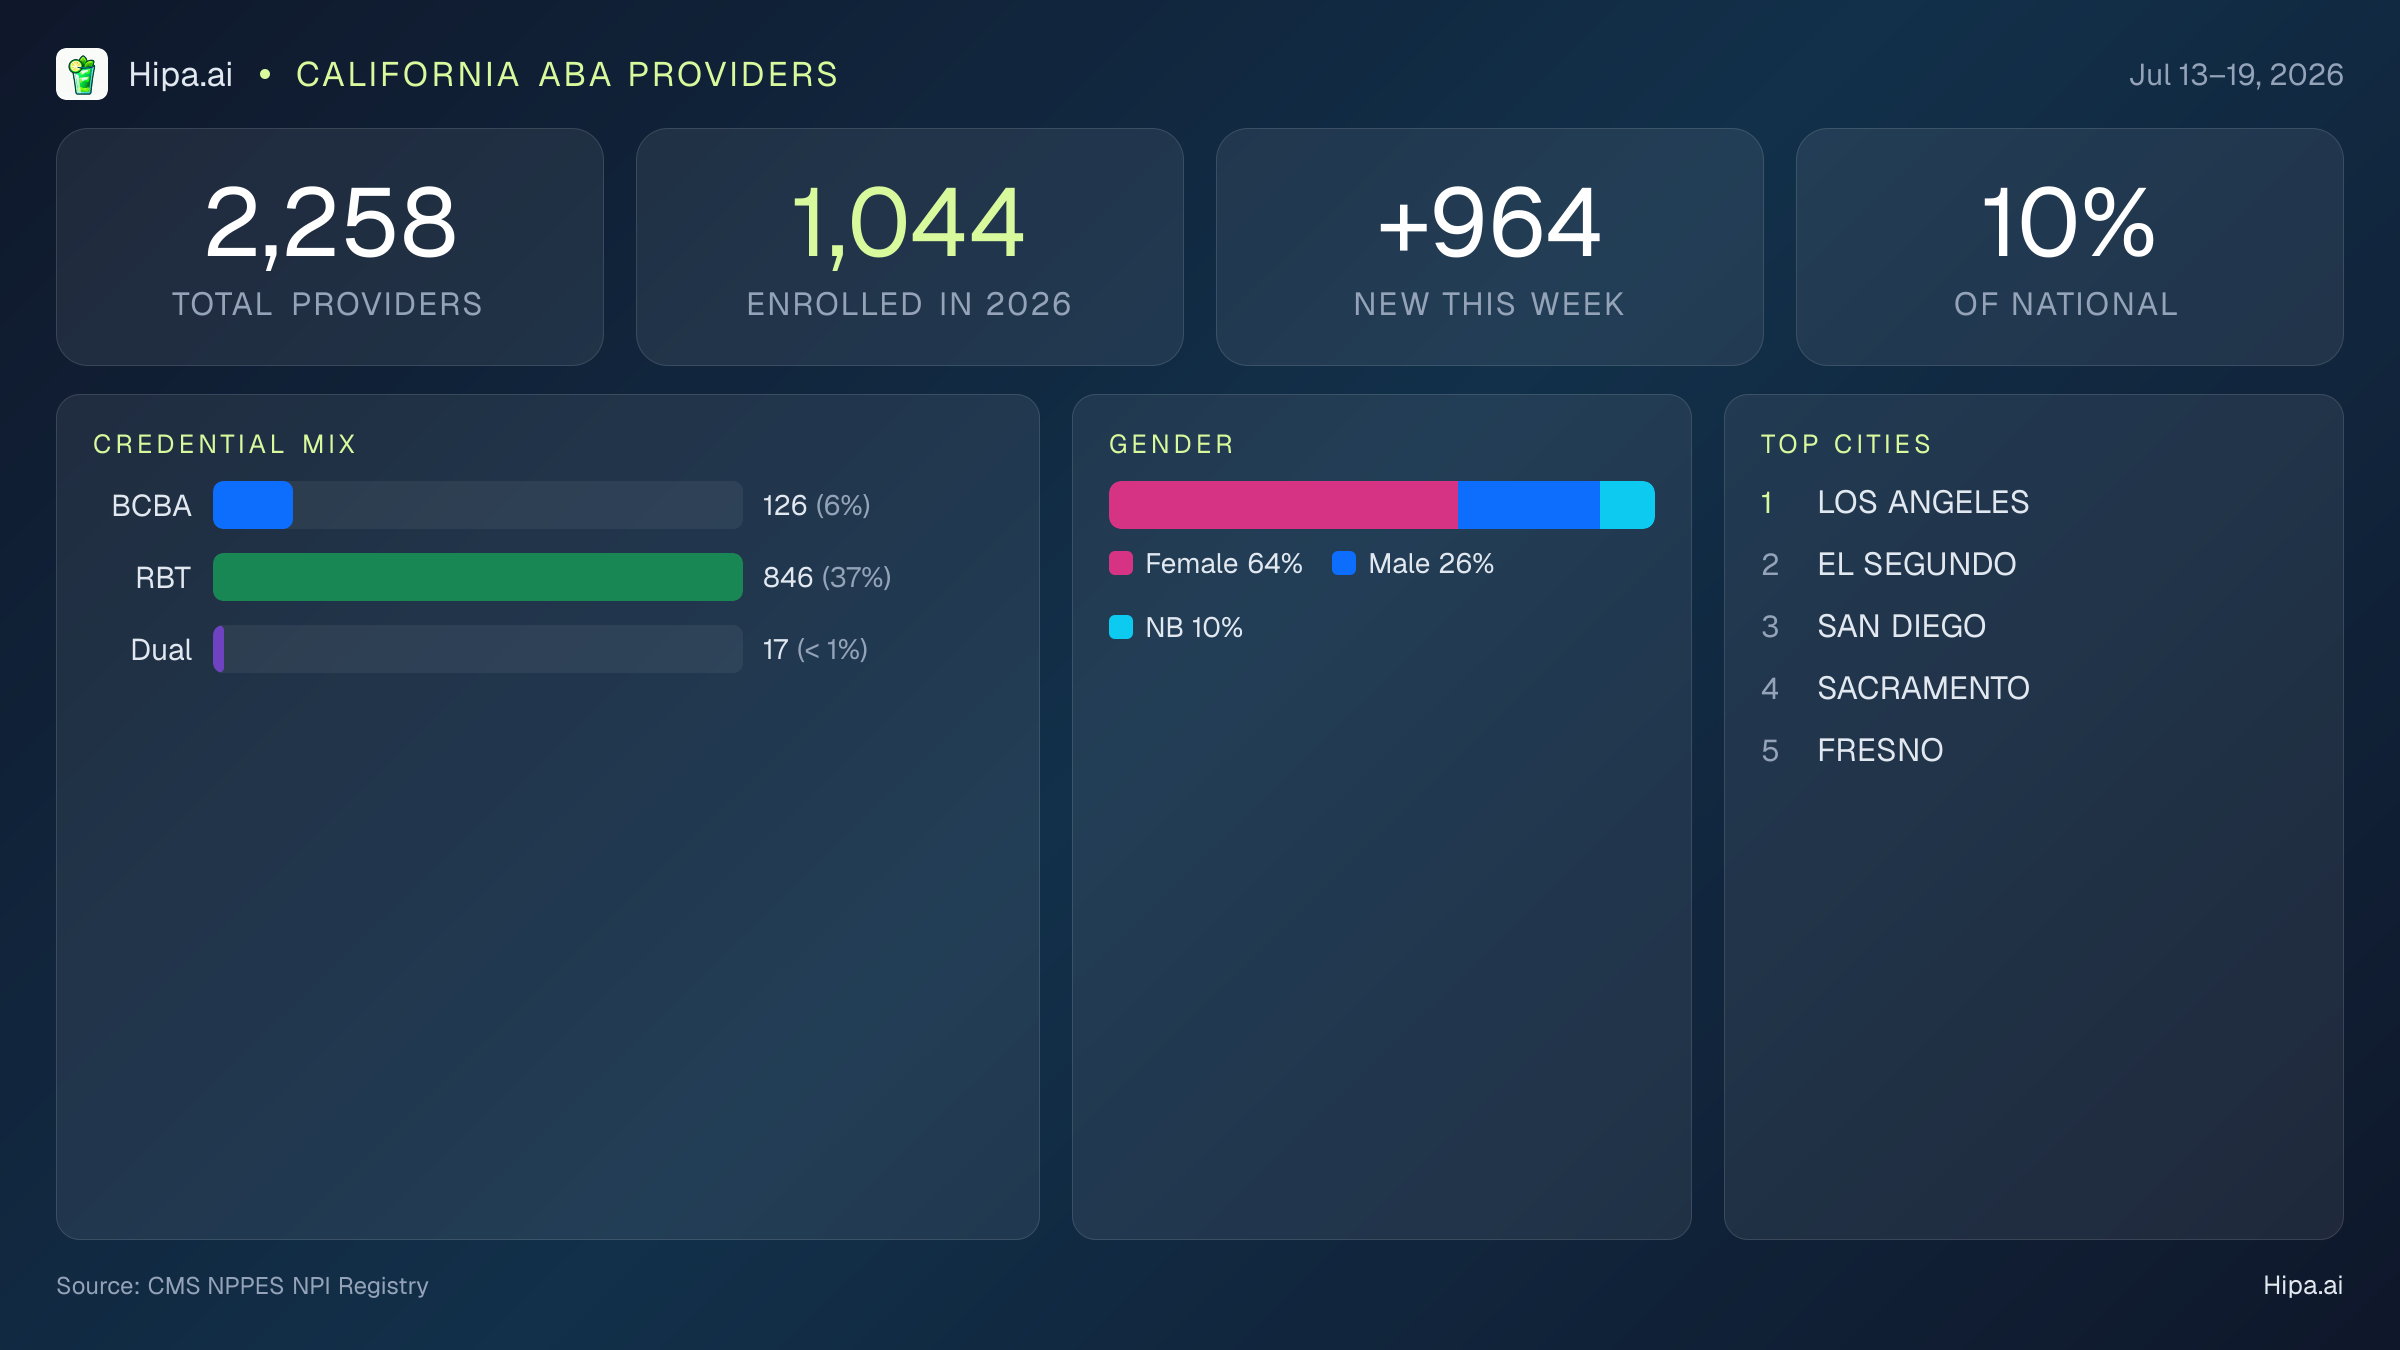2400x1350 pixels.
Task: Click the cyan NB legend swatch
Action: pyautogui.click(x=1121, y=627)
